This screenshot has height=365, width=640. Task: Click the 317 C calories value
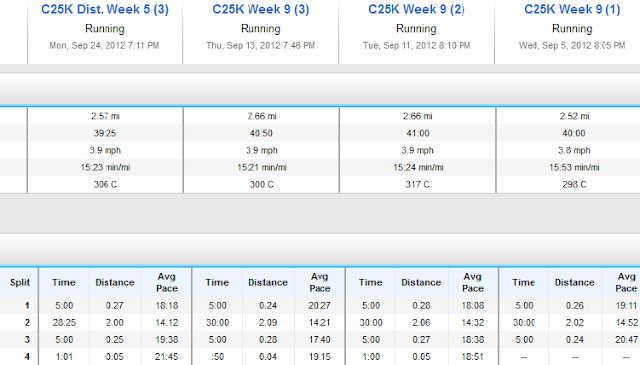click(x=418, y=185)
